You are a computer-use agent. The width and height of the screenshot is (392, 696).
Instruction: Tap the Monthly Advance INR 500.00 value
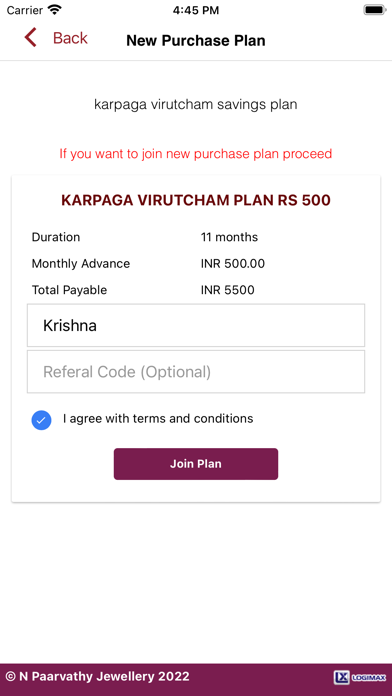233,264
